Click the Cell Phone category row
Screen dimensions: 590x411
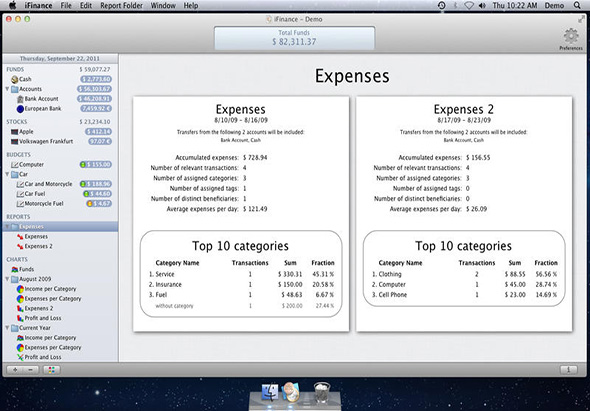(464, 295)
